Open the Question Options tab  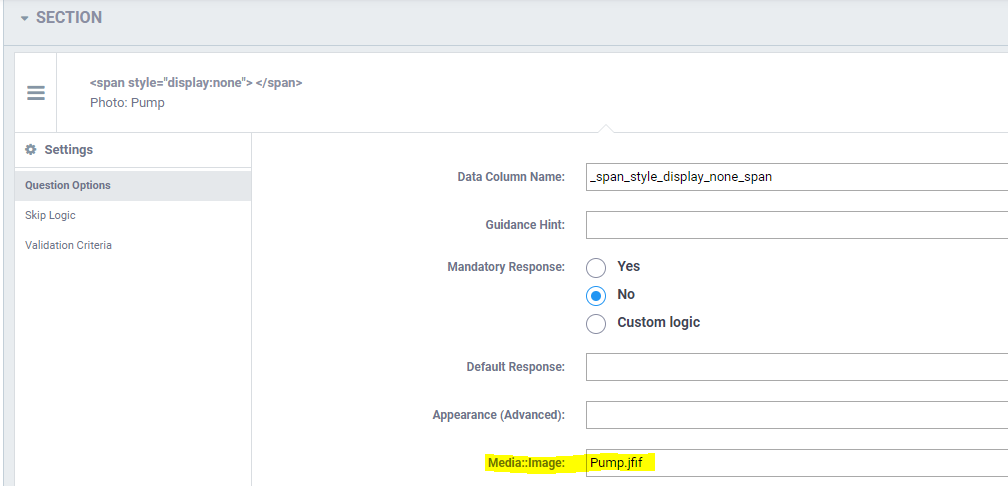[68, 185]
